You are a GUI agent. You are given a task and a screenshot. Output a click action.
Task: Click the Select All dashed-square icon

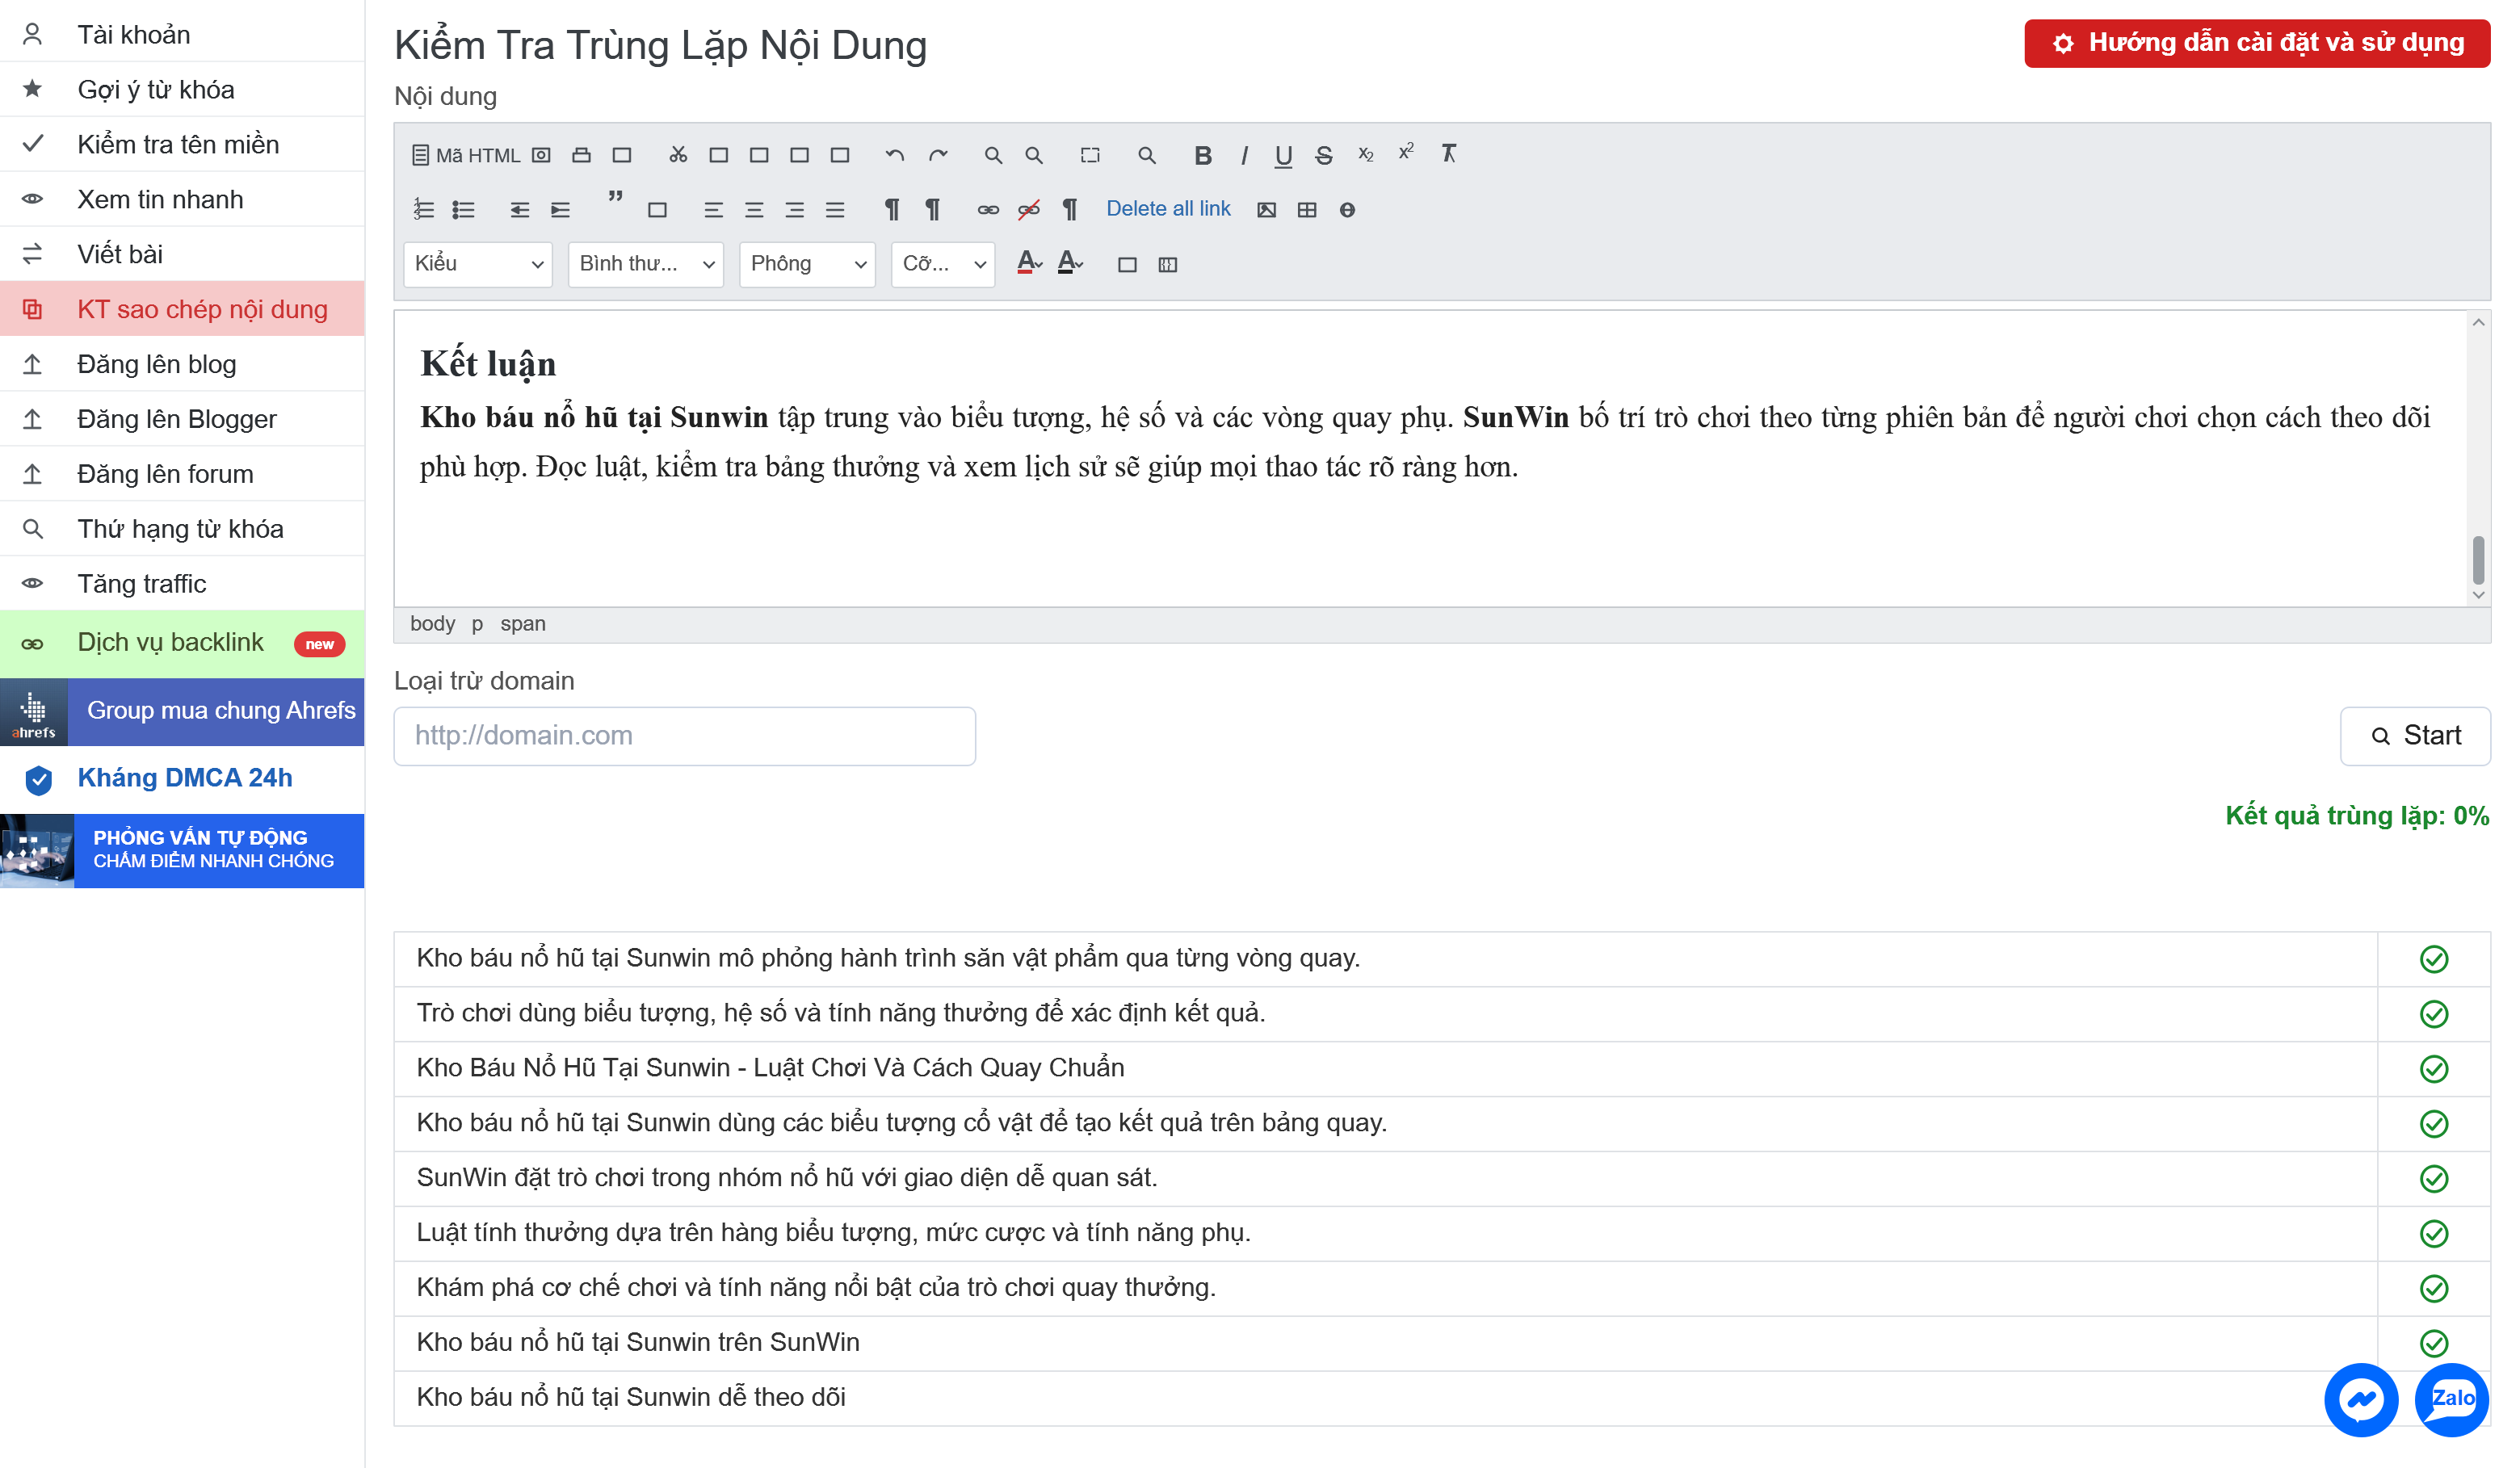point(1090,155)
